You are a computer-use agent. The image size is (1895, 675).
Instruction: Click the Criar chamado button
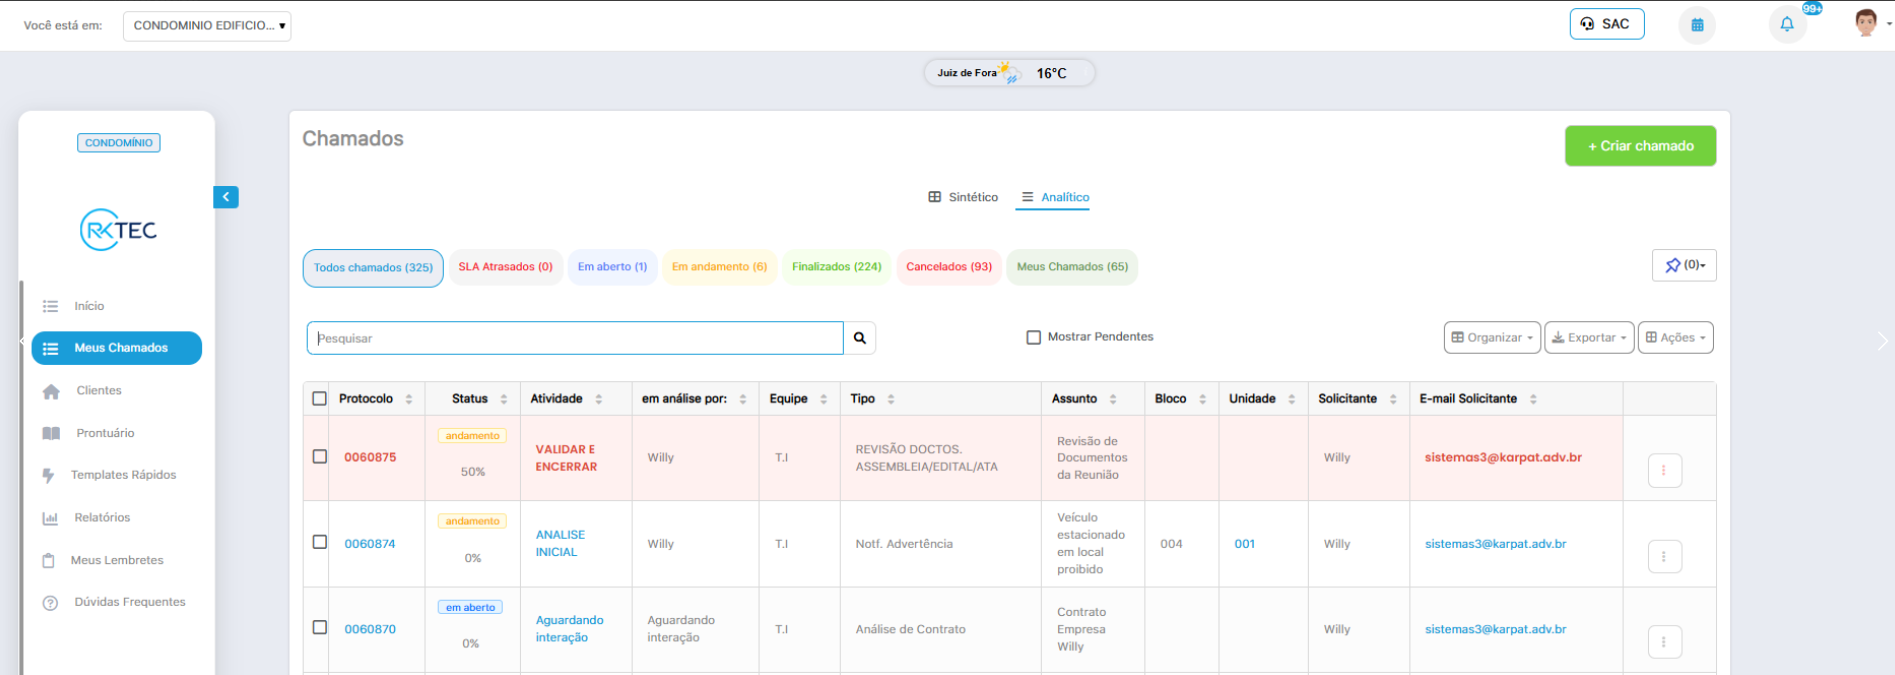point(1640,146)
